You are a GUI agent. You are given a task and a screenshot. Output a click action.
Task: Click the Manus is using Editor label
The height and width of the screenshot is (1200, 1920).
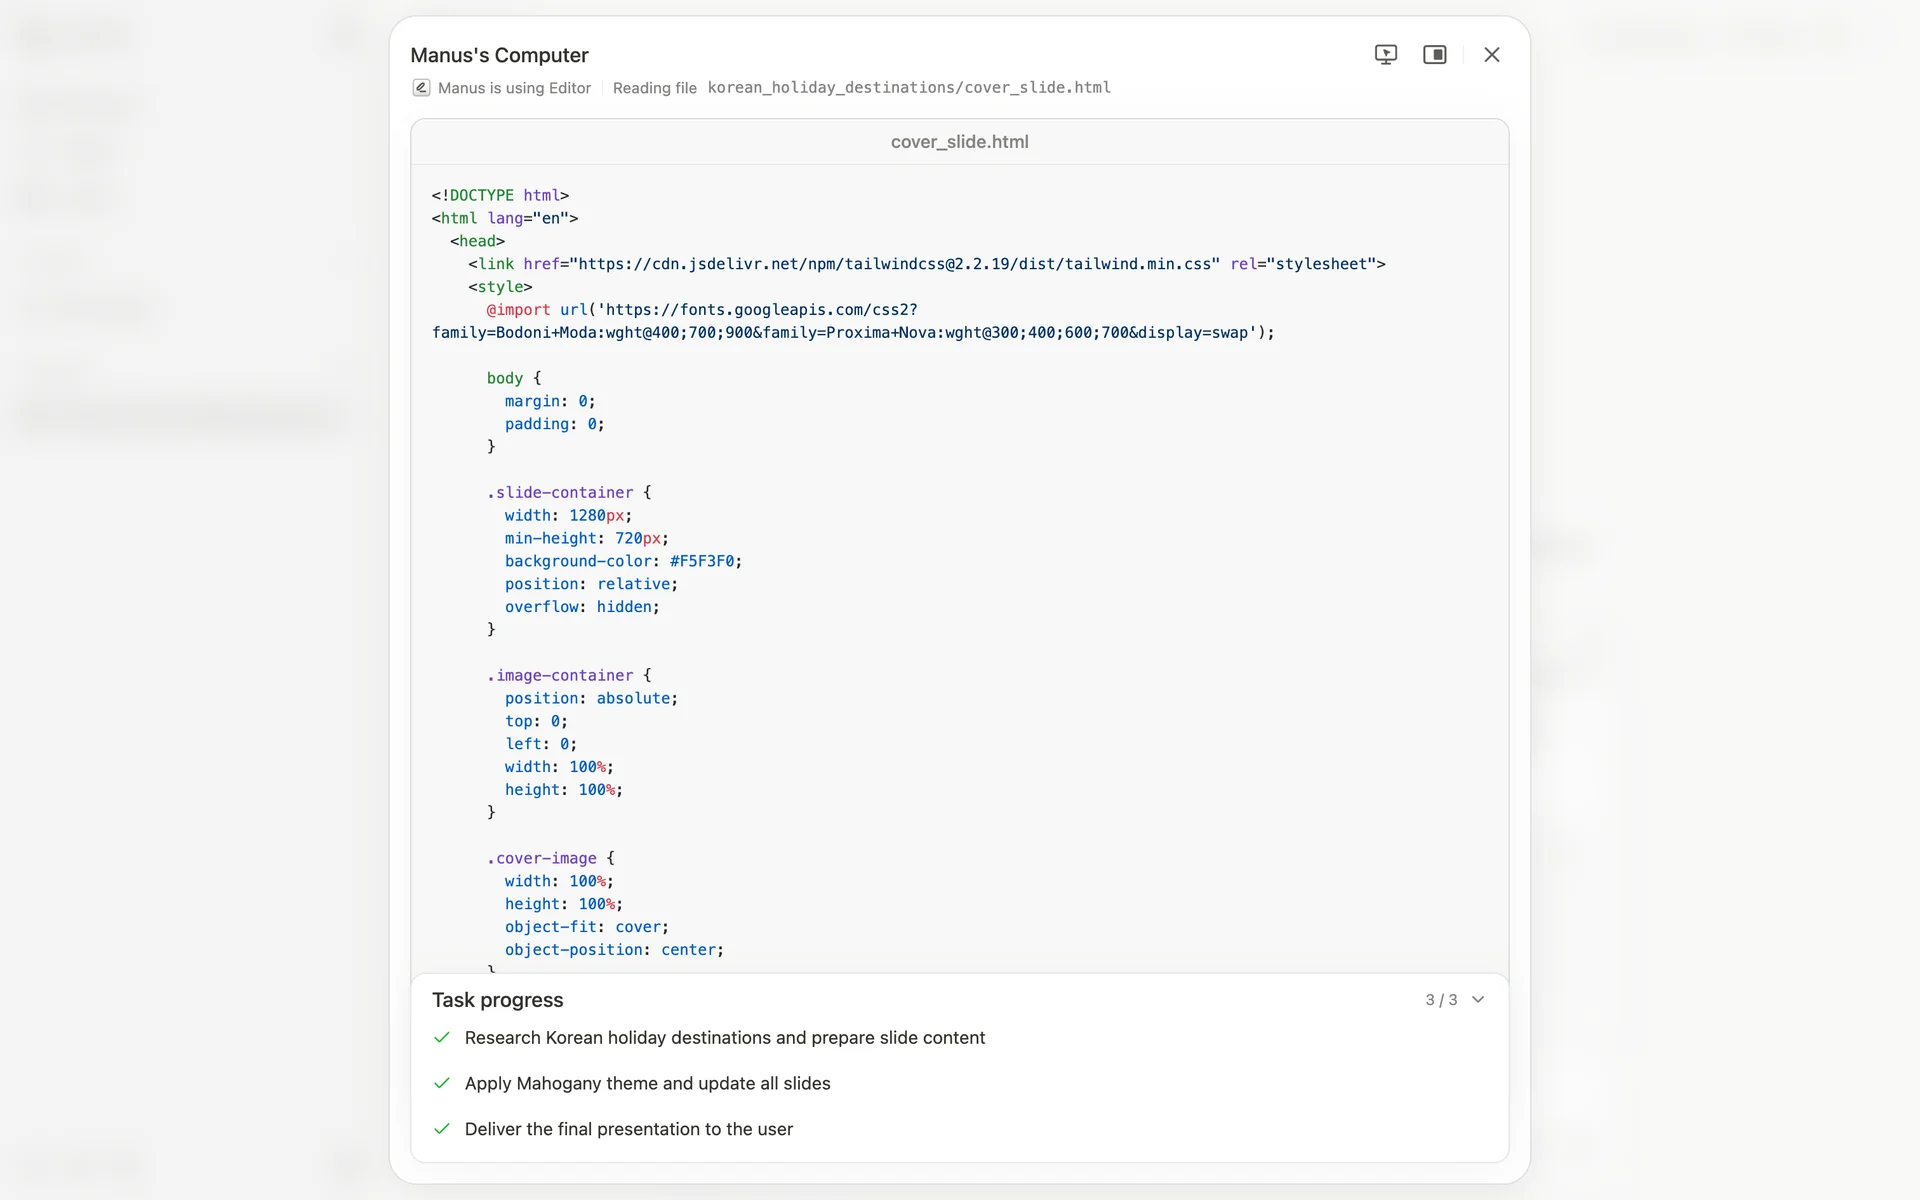click(x=514, y=88)
